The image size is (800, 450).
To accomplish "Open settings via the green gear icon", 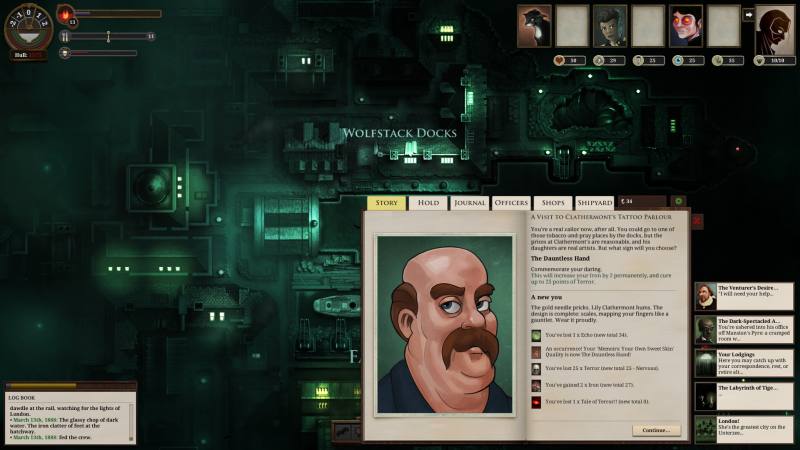I will (x=679, y=202).
